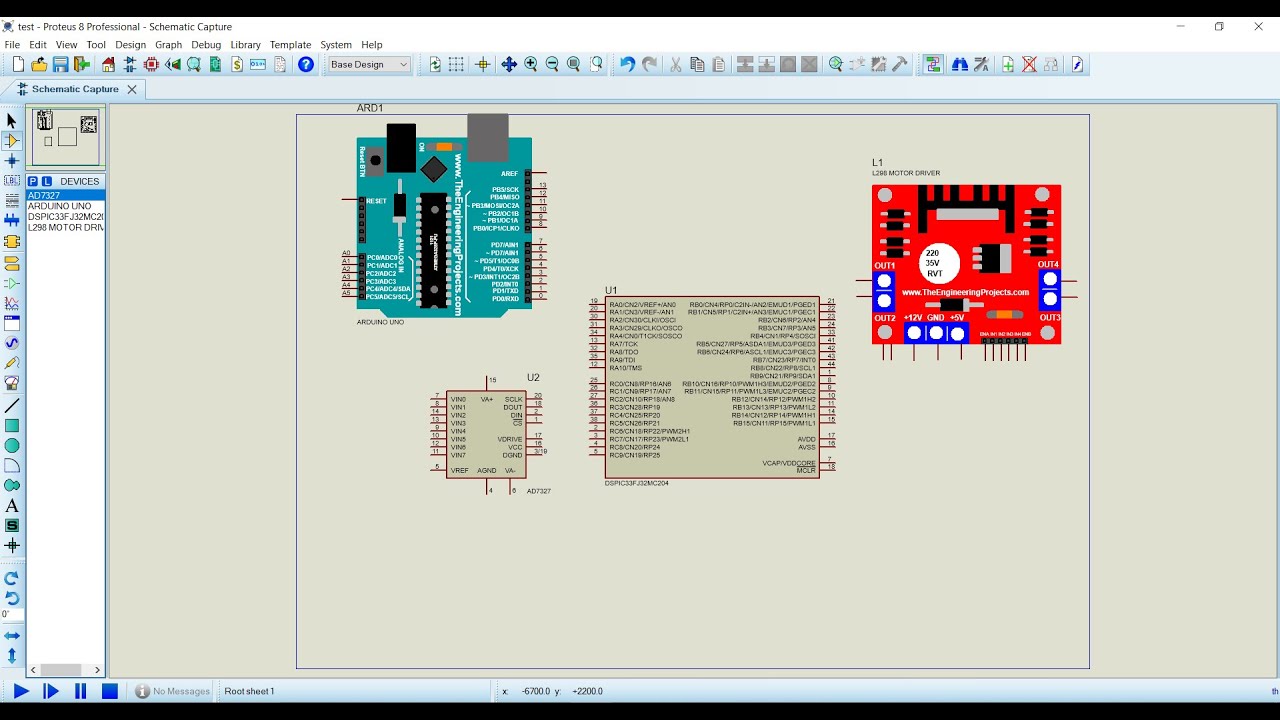Add a new sheet with green plus icon
This screenshot has width=1280, height=720.
click(1008, 64)
